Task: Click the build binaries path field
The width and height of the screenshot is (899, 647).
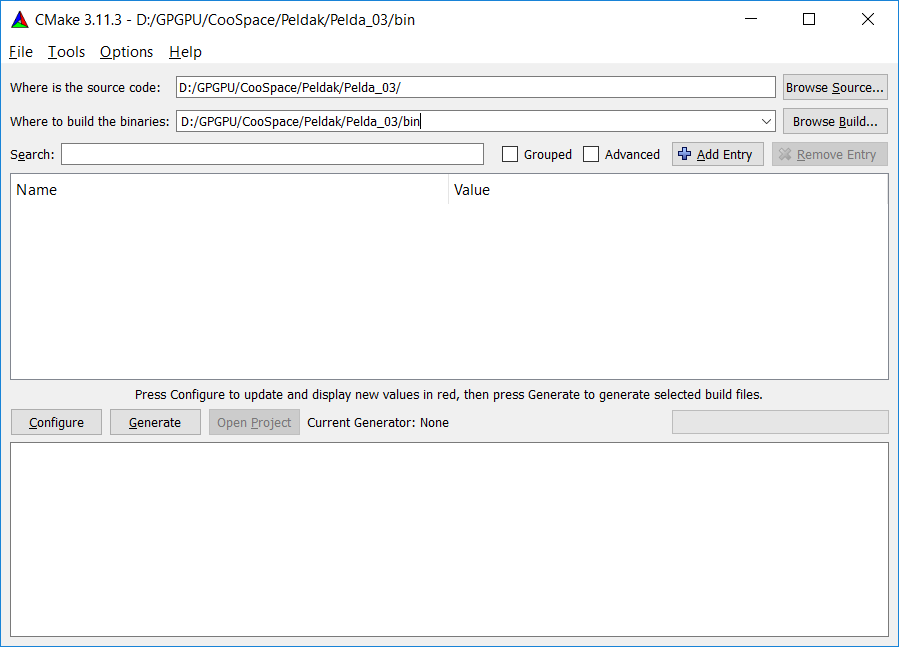Action: click(x=465, y=121)
